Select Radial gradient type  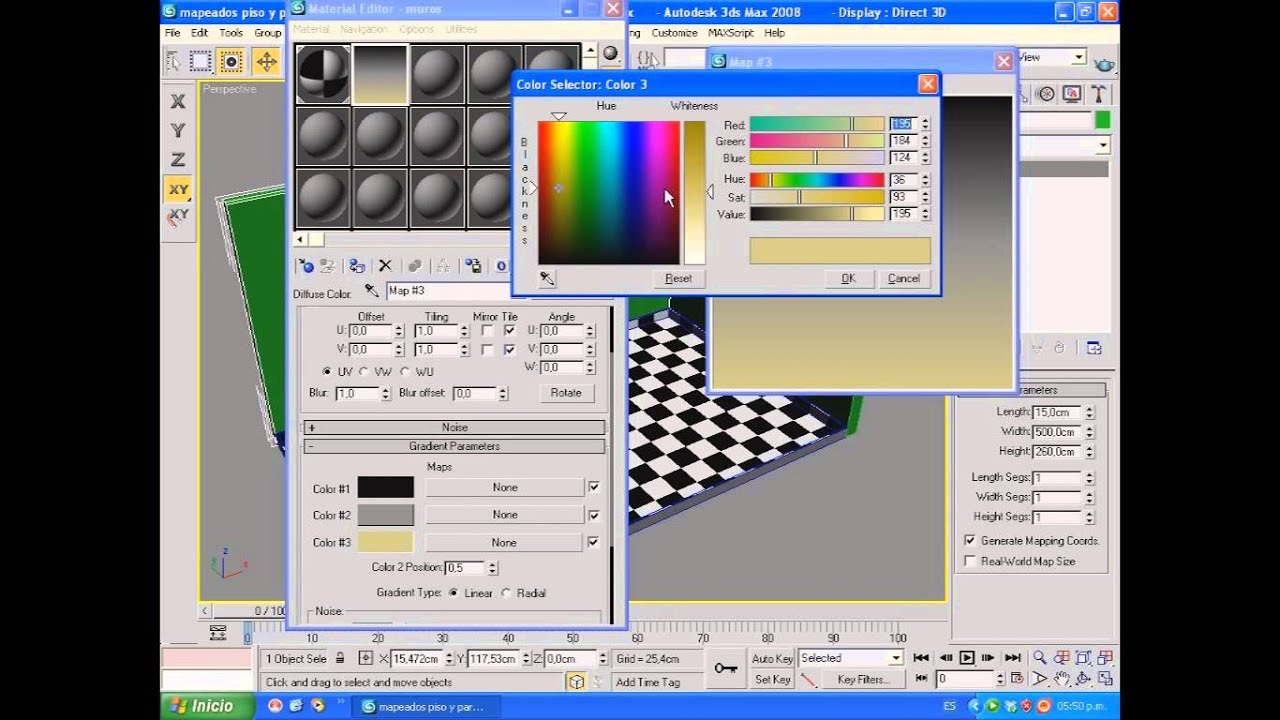pyautogui.click(x=506, y=593)
